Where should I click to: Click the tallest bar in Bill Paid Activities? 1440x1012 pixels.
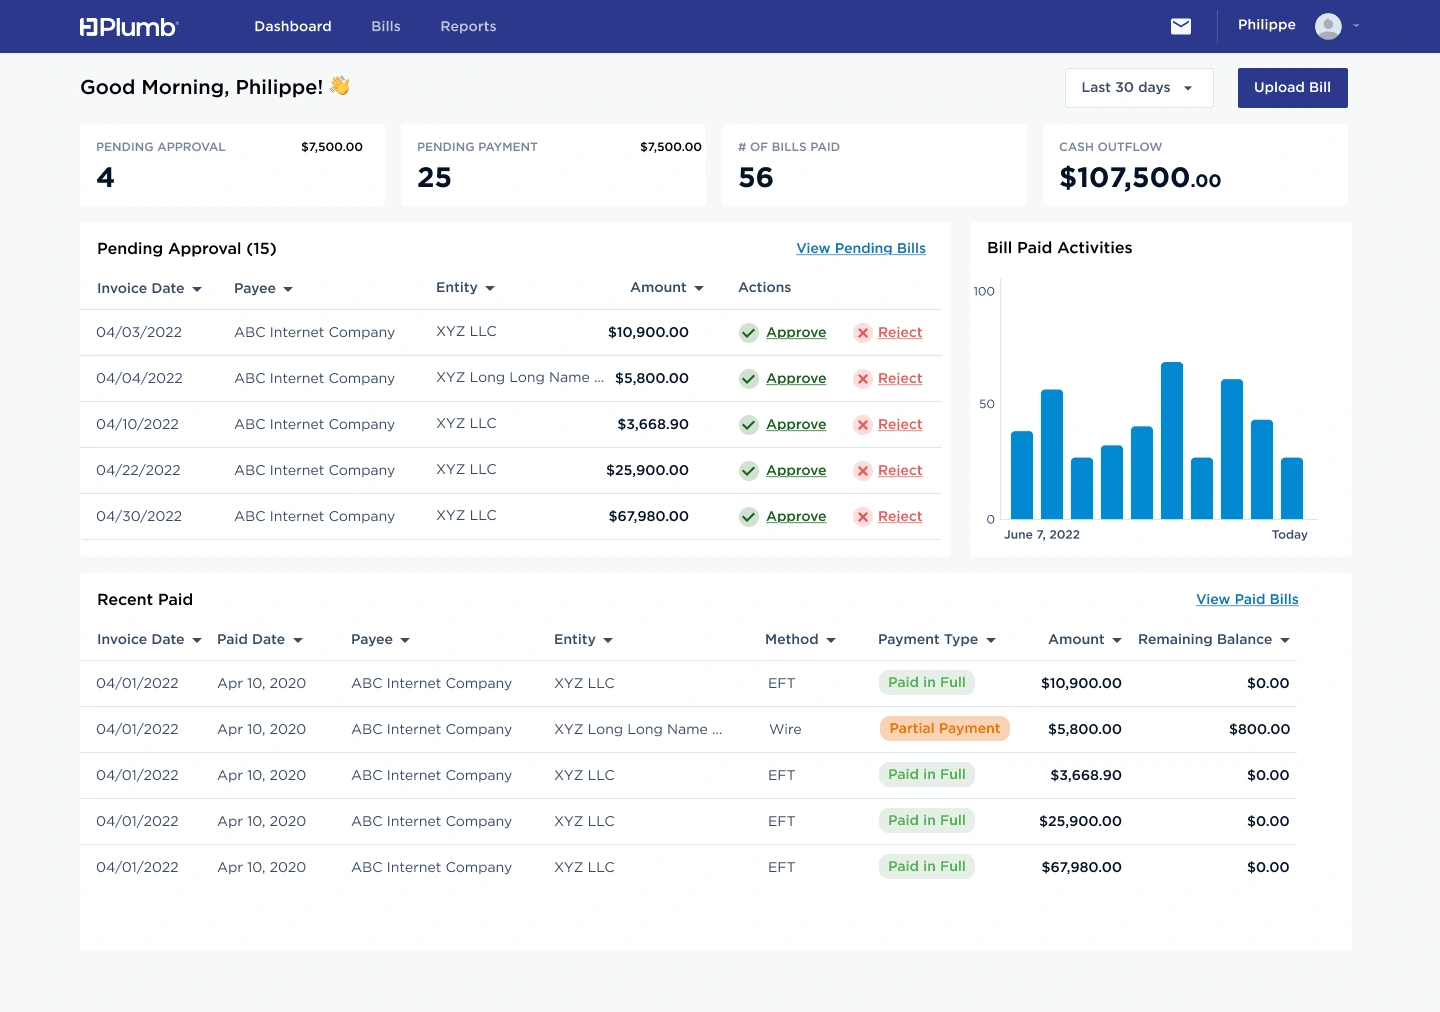1172,441
